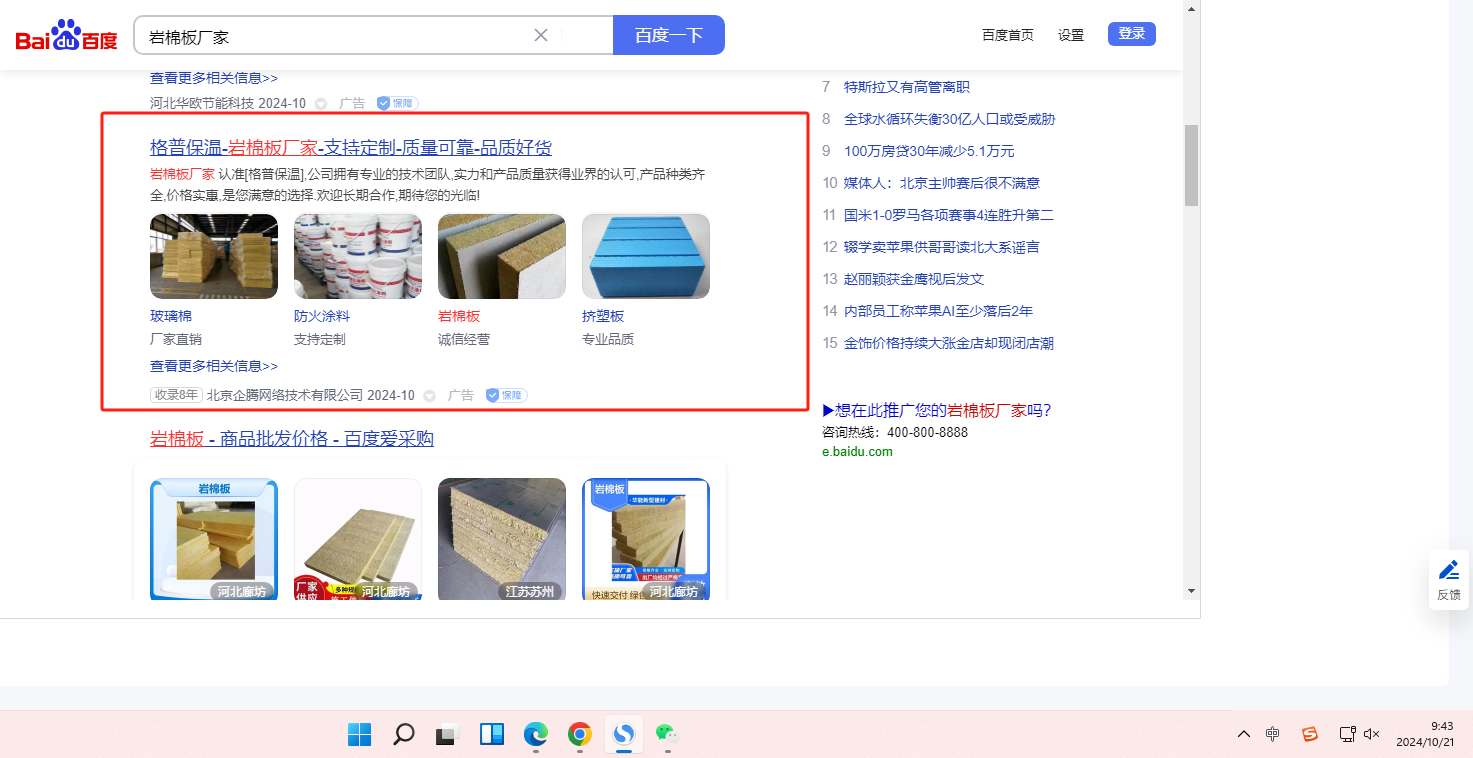Launch Microsoft Edge from the taskbar
Image resolution: width=1473 pixels, height=758 pixels.
tap(536, 735)
